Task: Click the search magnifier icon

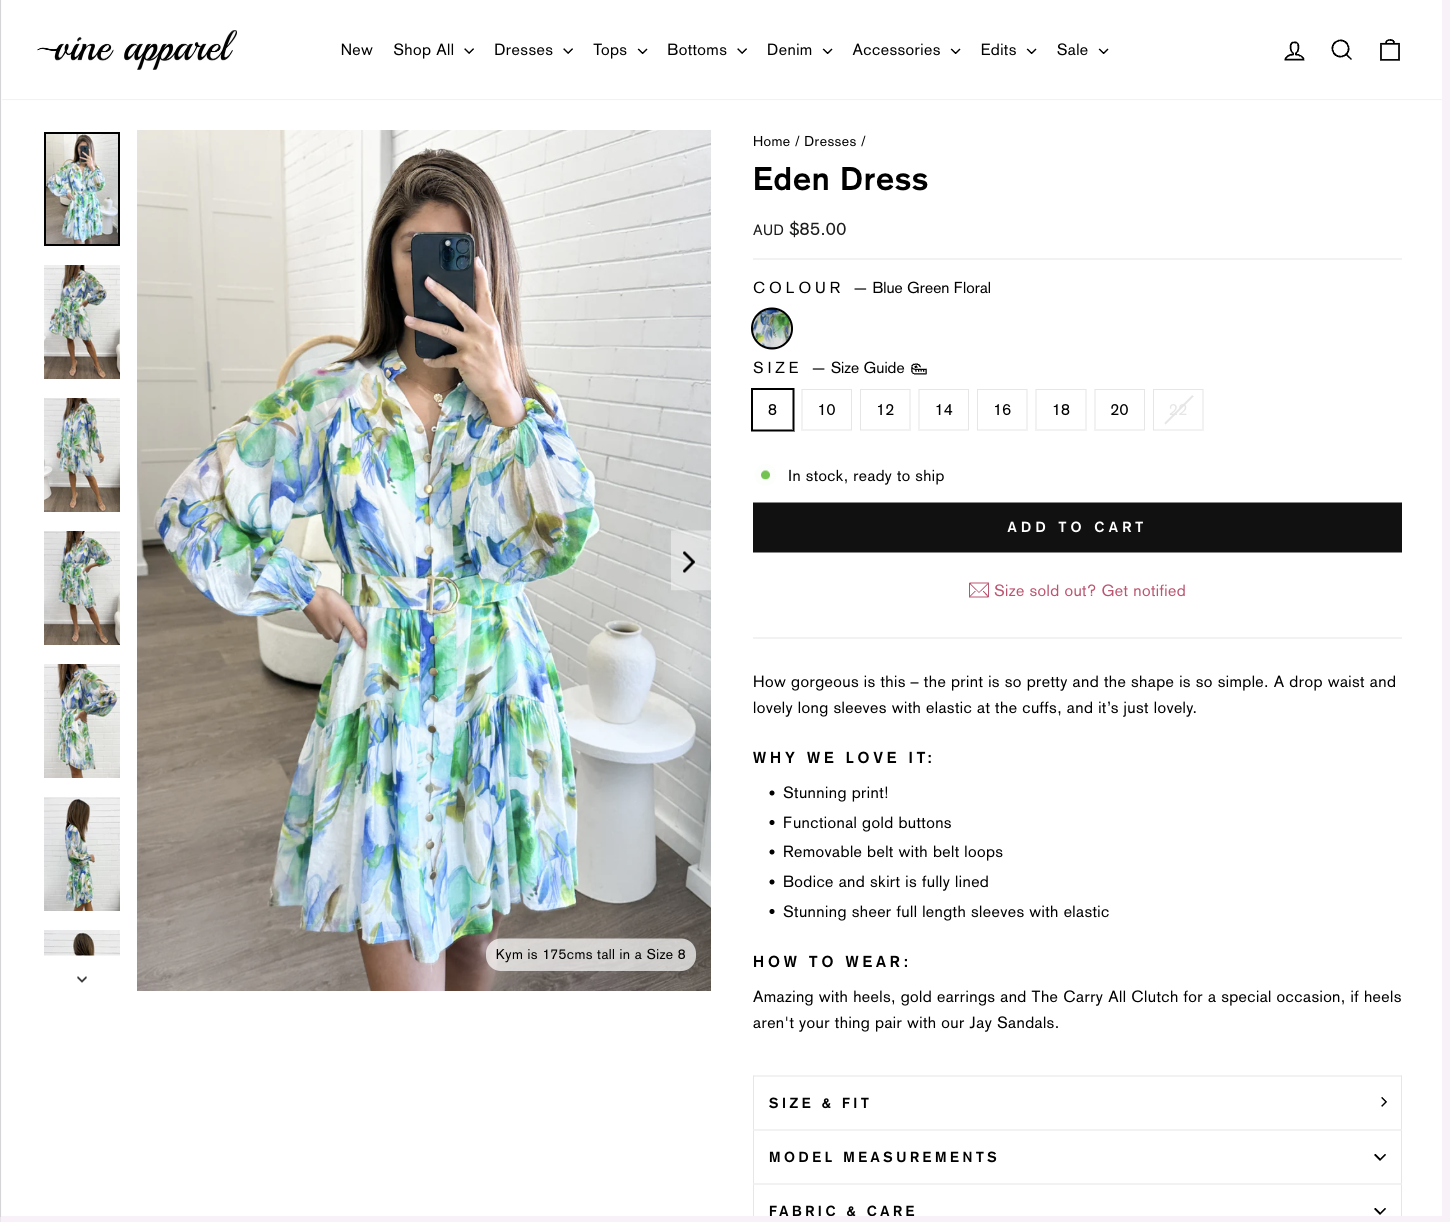Action: (1341, 50)
